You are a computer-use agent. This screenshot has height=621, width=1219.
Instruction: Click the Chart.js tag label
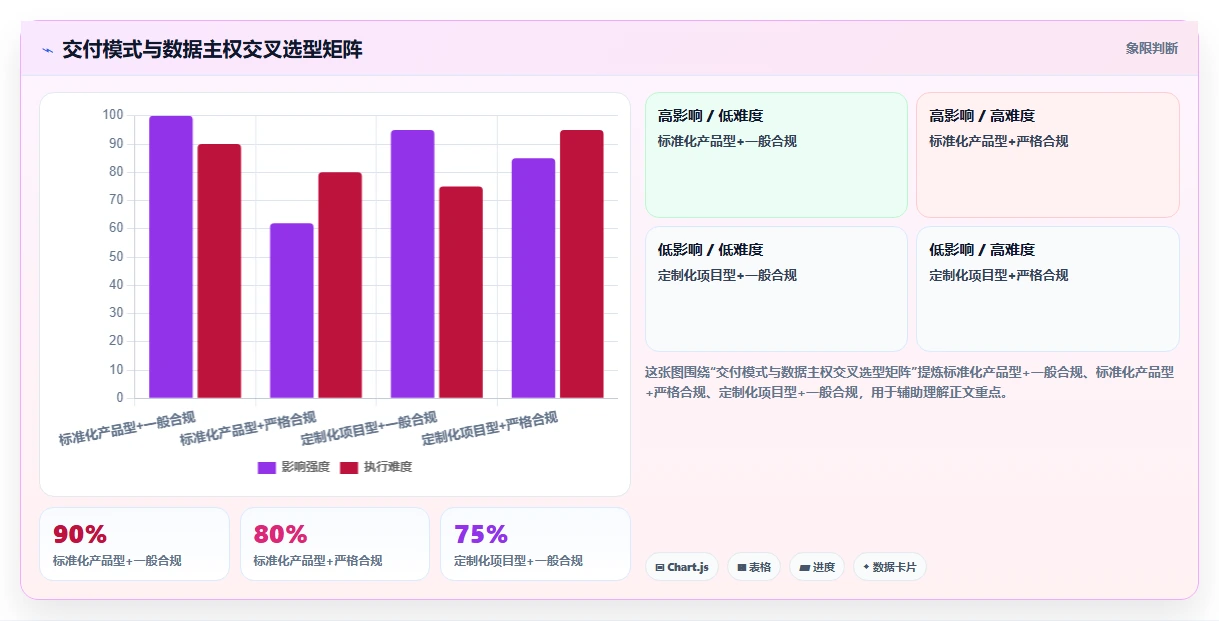688,567
